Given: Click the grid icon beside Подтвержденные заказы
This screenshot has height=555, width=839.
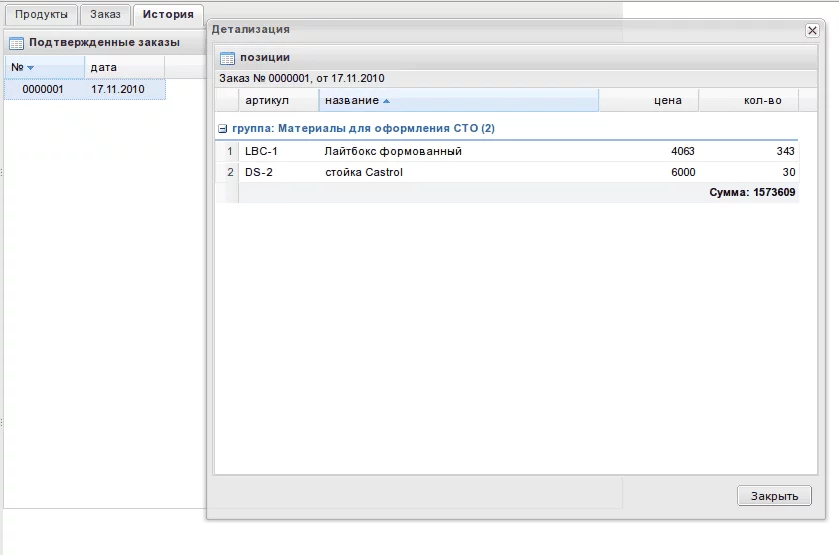Looking at the screenshot, I should [x=16, y=43].
